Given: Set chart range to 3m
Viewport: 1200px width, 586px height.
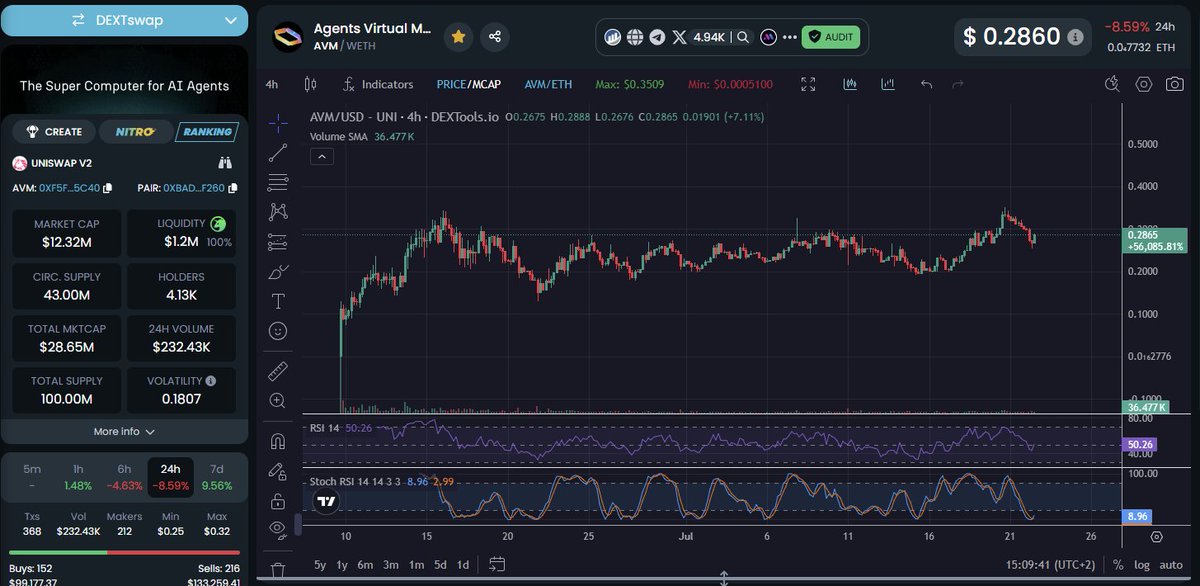Looking at the screenshot, I should coord(391,564).
